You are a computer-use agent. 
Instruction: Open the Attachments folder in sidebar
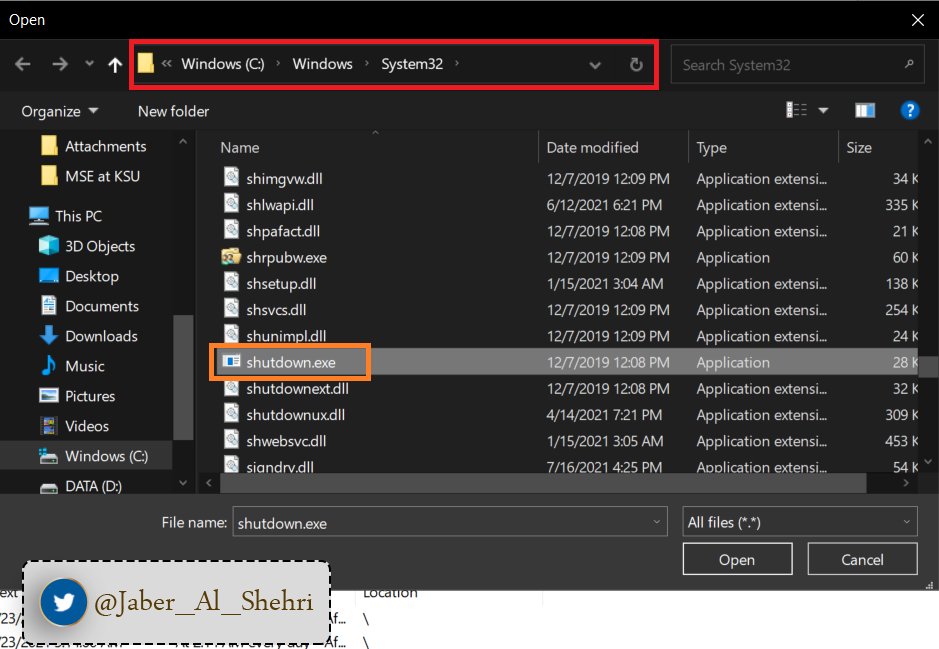93,146
